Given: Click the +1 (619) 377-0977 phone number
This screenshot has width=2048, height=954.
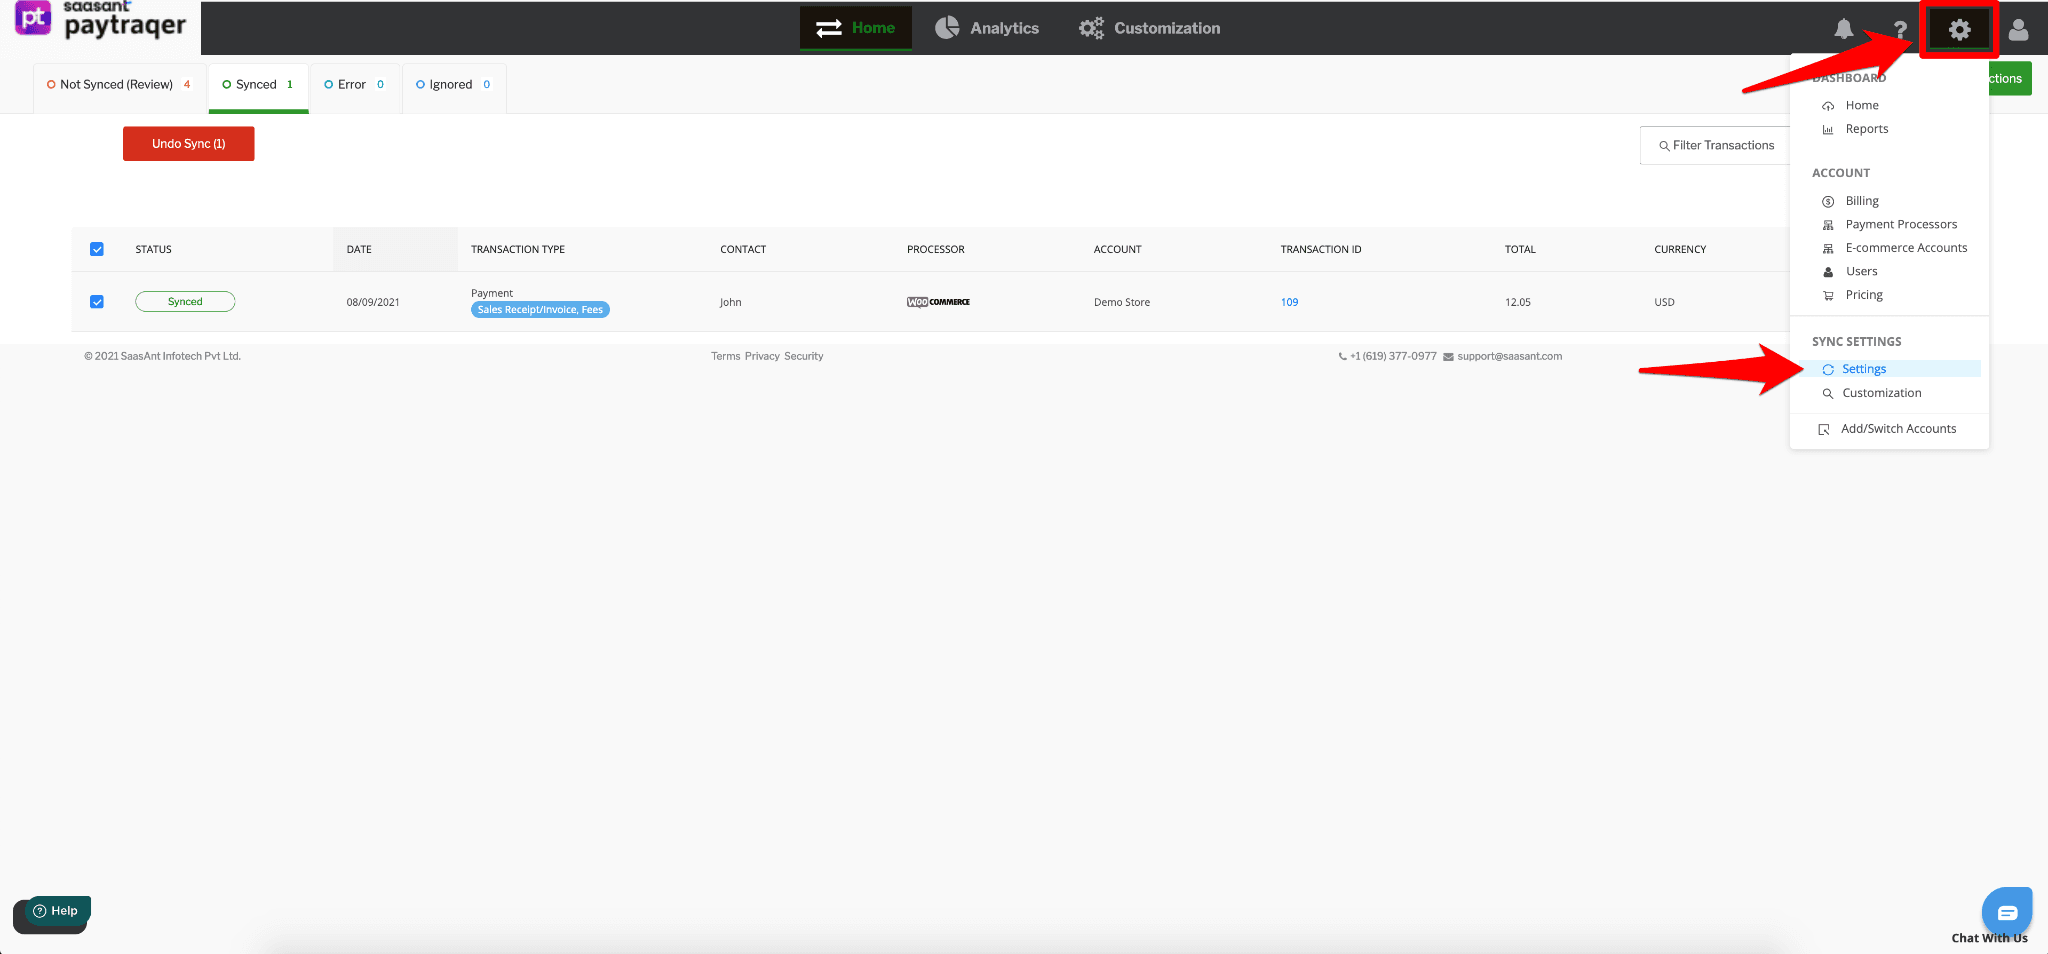Looking at the screenshot, I should tap(1393, 356).
